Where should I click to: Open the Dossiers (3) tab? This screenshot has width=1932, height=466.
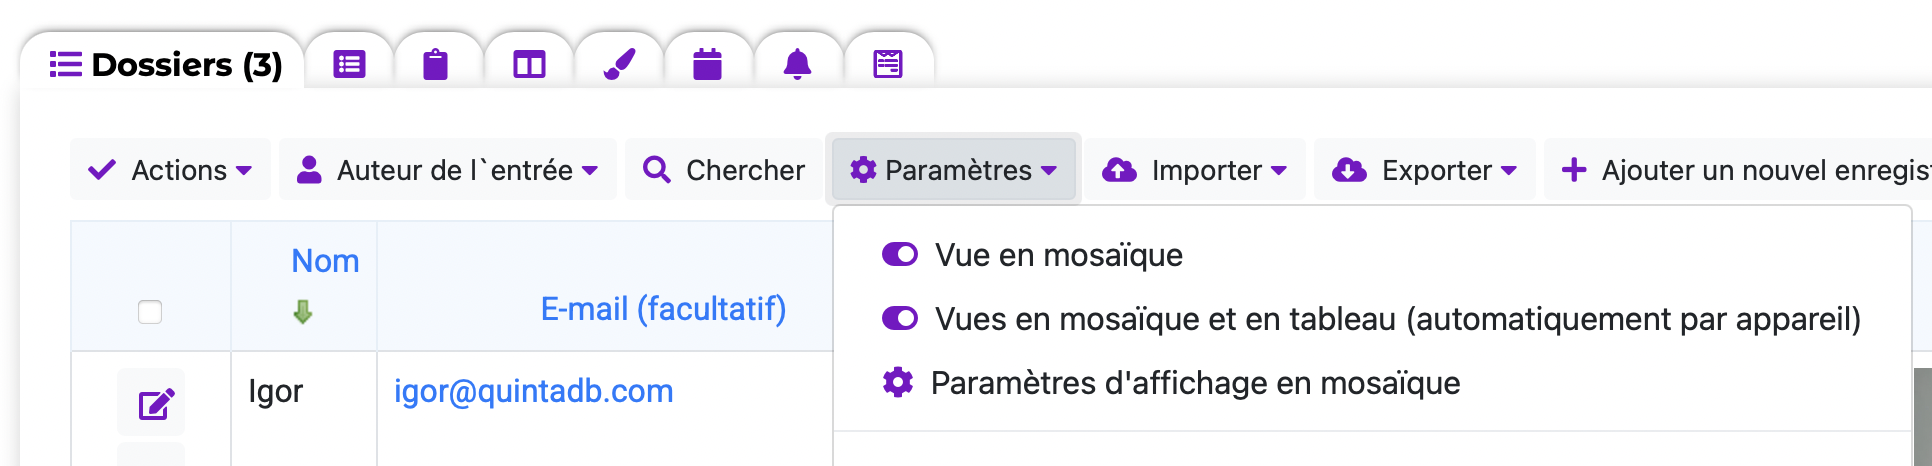coord(165,65)
